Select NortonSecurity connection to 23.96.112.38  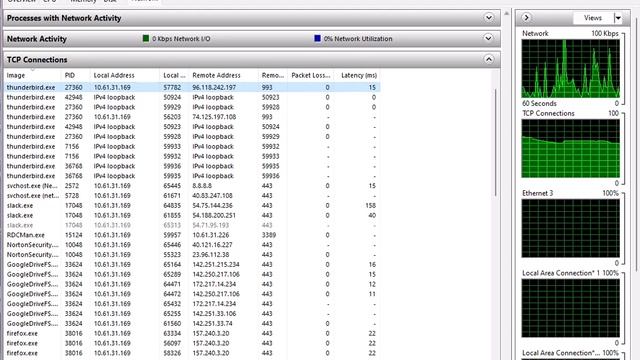click(x=192, y=255)
